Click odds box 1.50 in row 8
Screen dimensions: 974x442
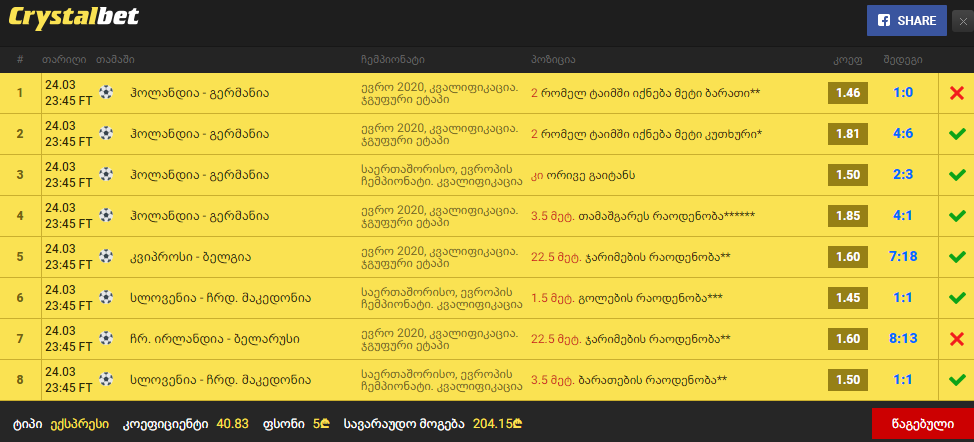click(848, 380)
